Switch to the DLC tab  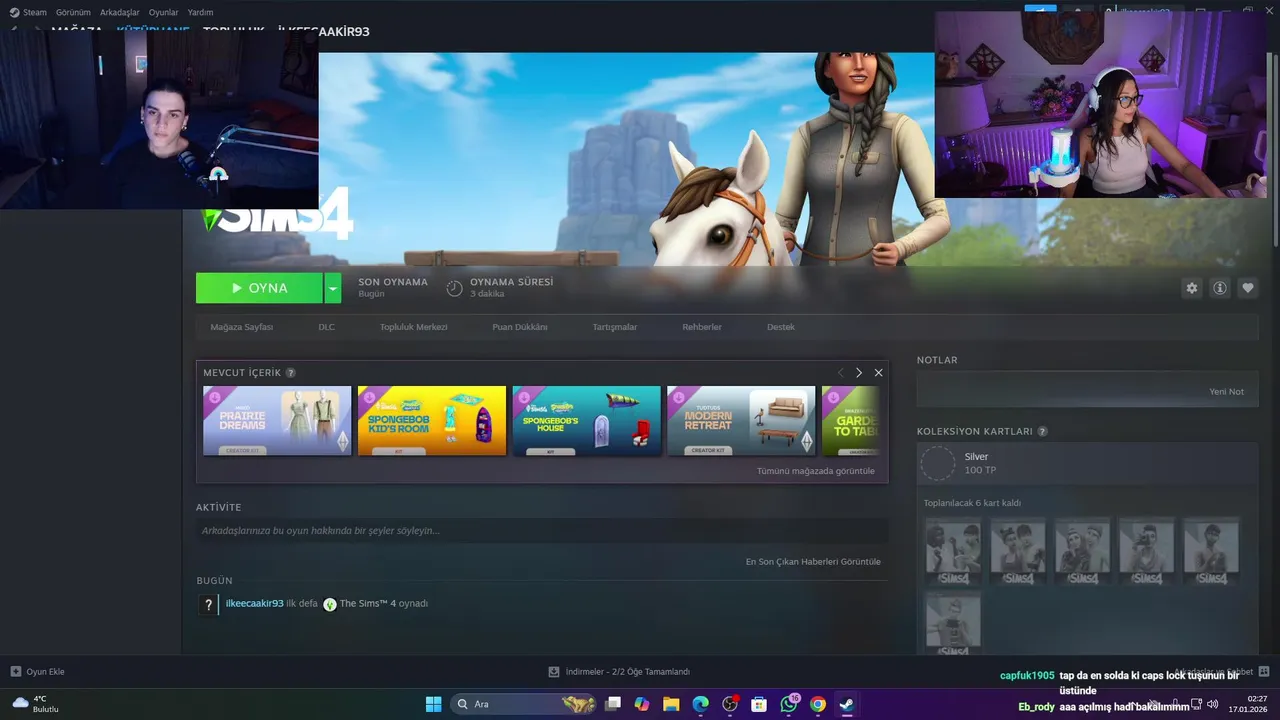point(327,327)
